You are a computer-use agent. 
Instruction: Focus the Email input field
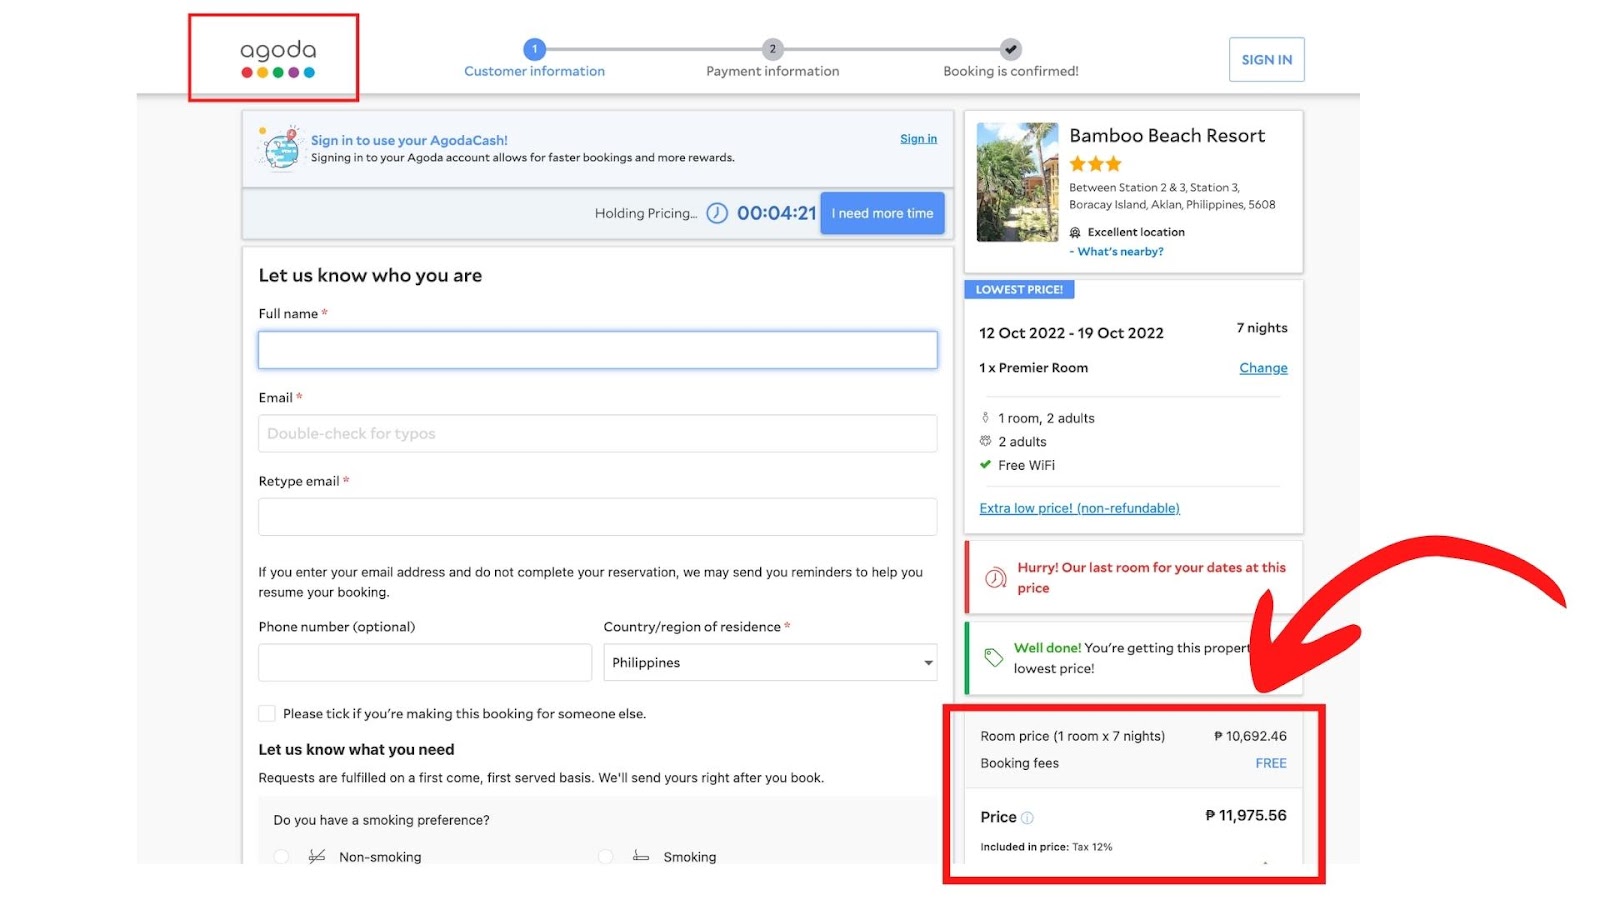pos(598,434)
